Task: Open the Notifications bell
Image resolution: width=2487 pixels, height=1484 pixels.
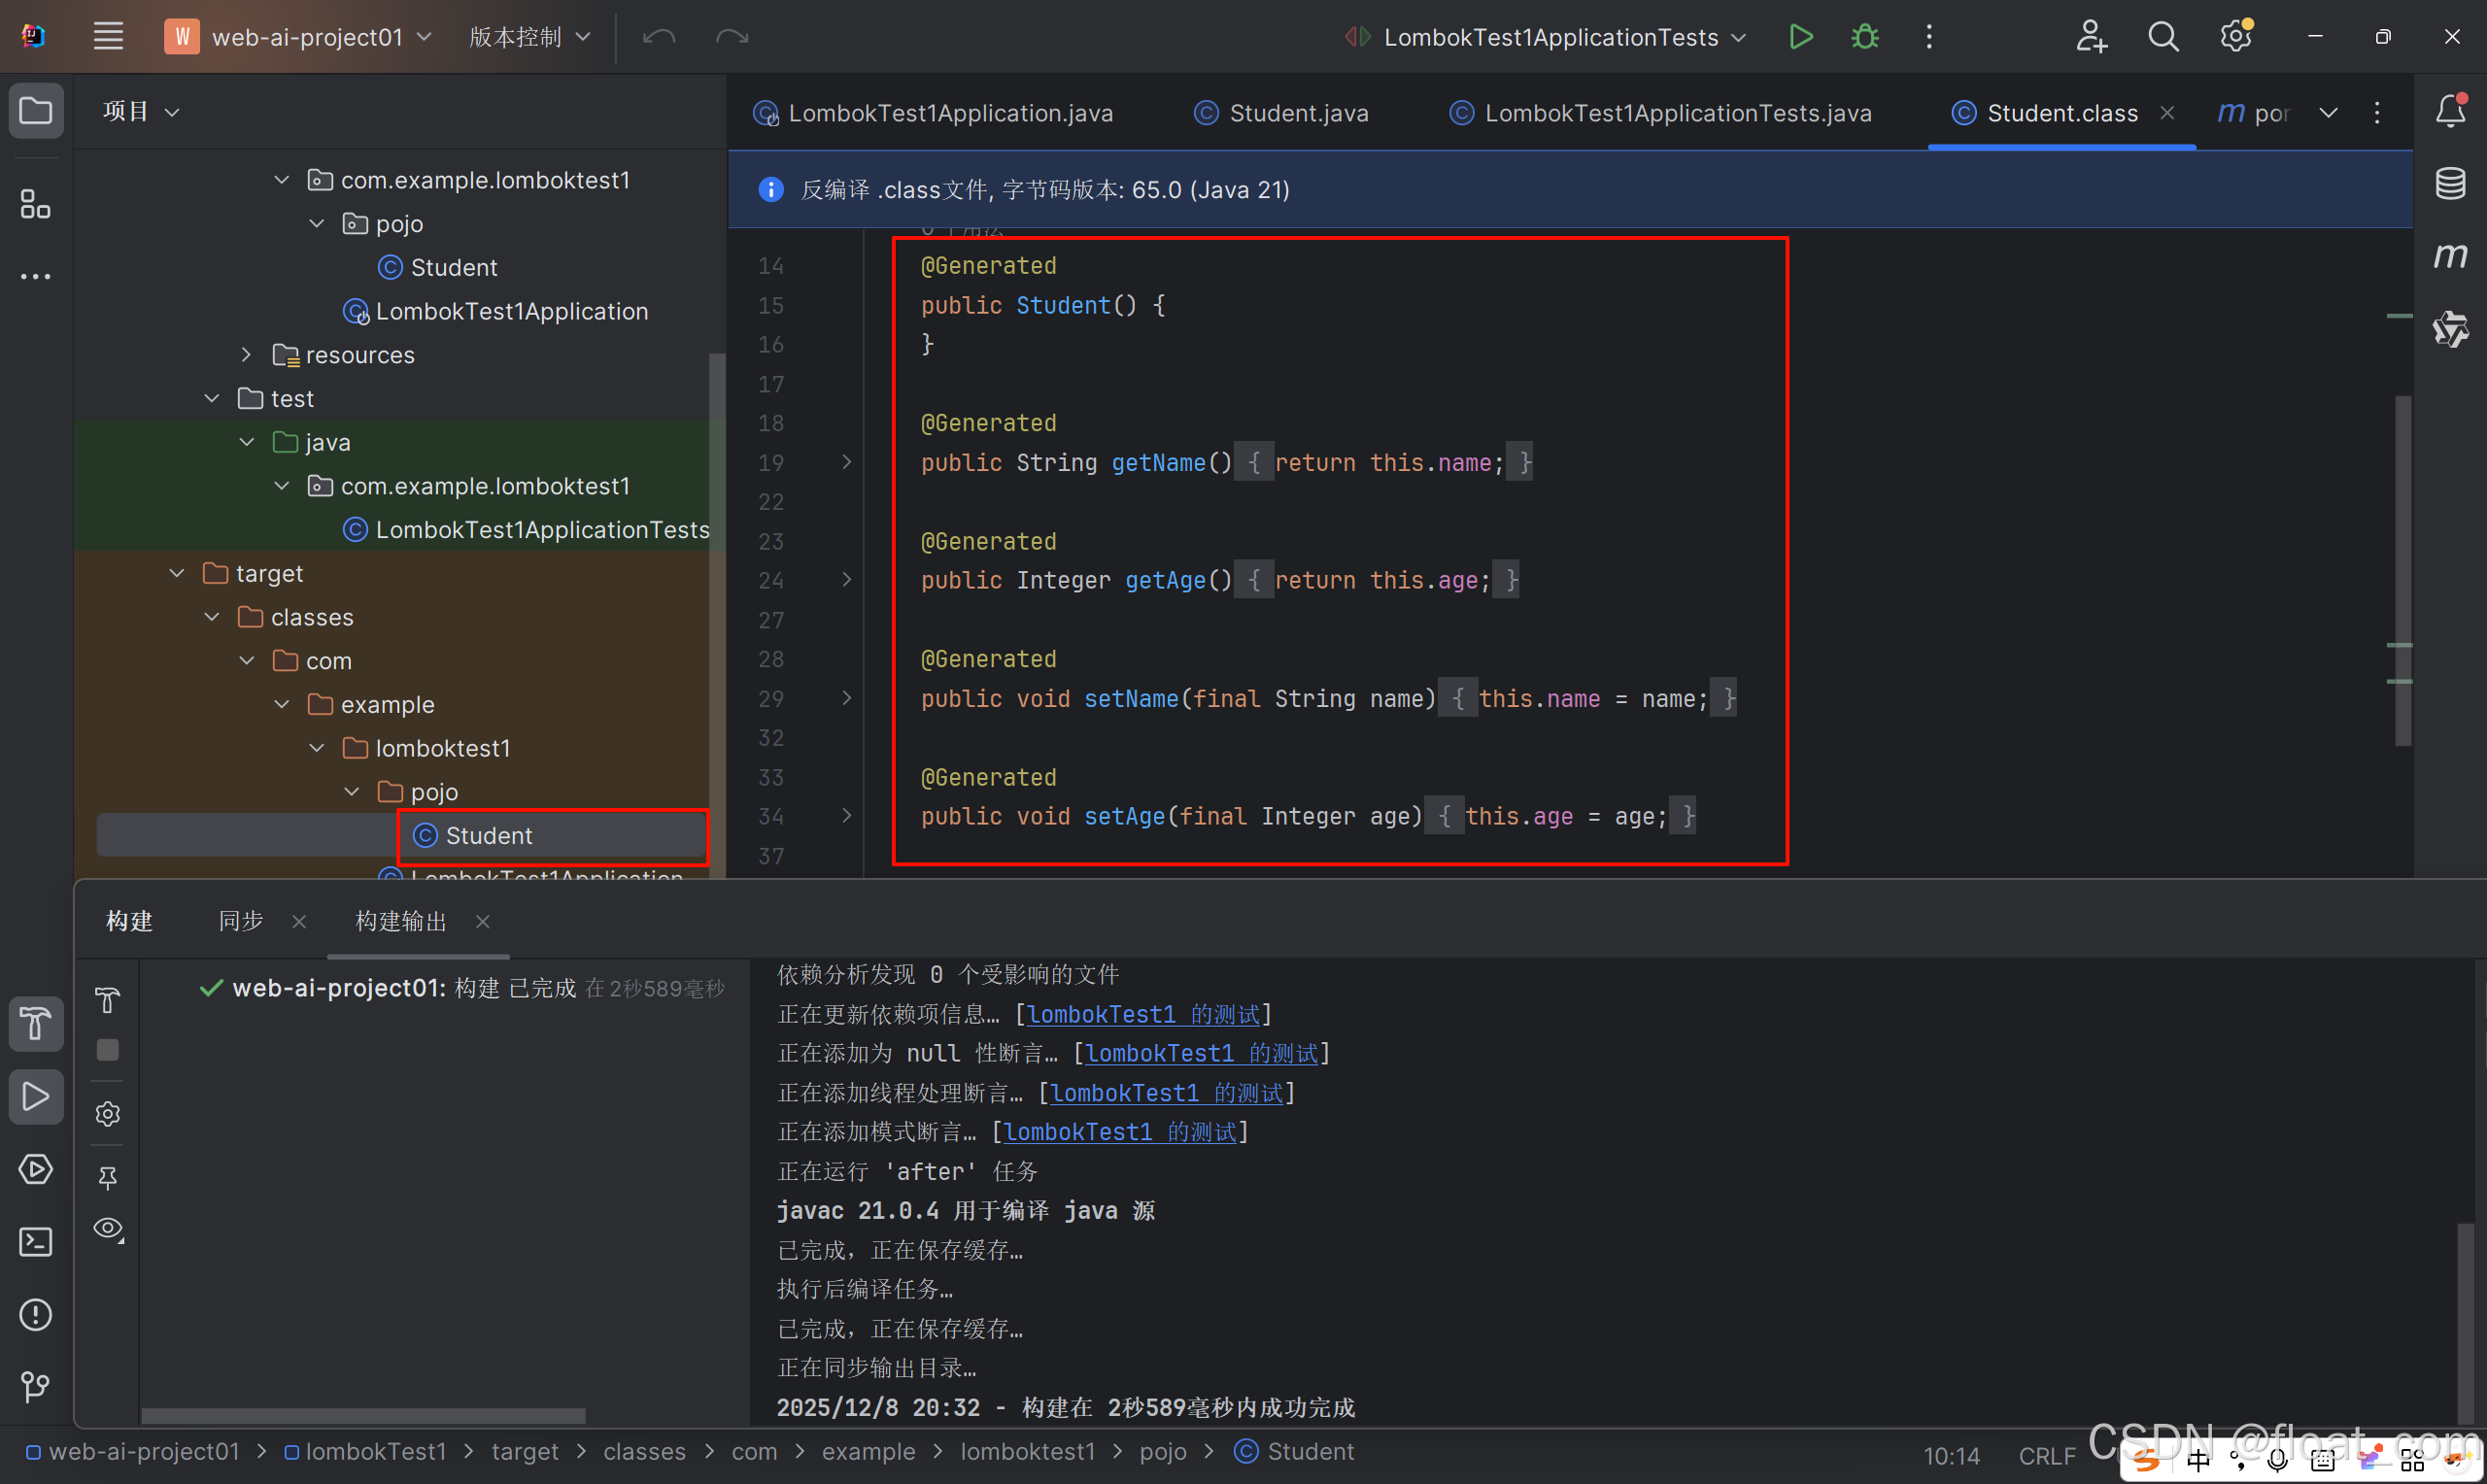Action: coord(2449,110)
